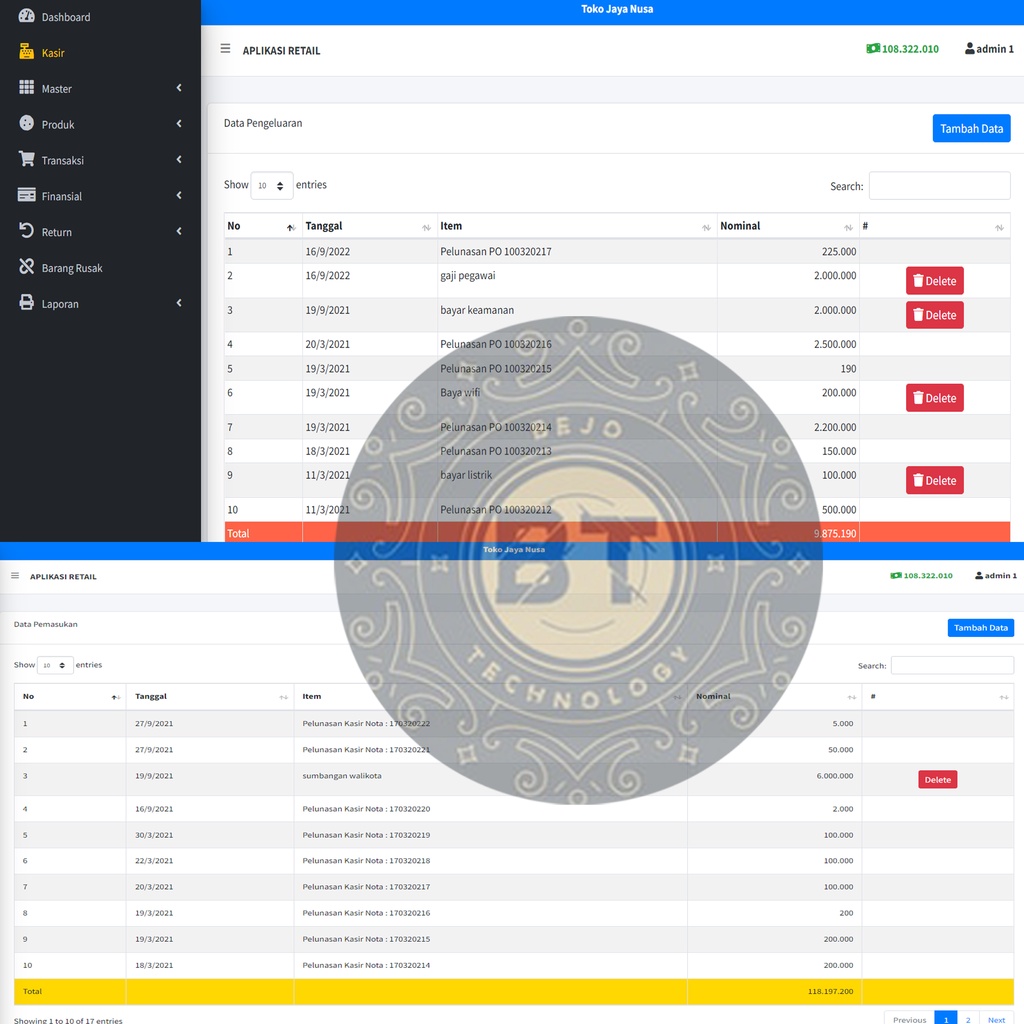Toggle sidebar with top hamburger icon
Viewport: 1024px width, 1024px height.
(225, 48)
